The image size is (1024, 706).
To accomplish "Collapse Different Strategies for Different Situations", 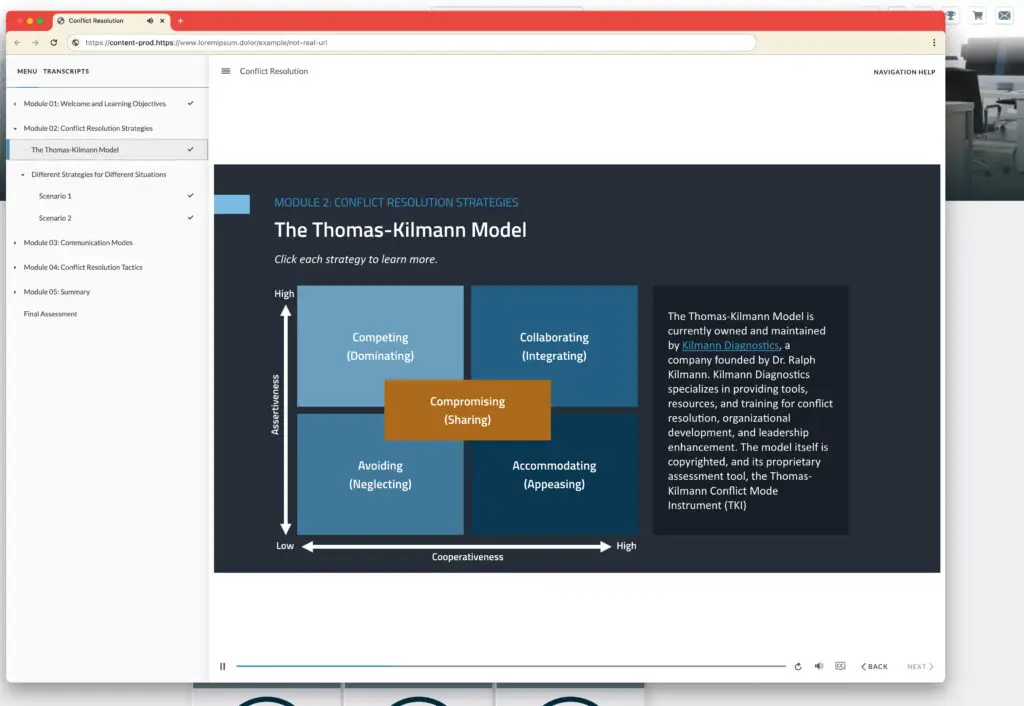I will click(x=23, y=175).
